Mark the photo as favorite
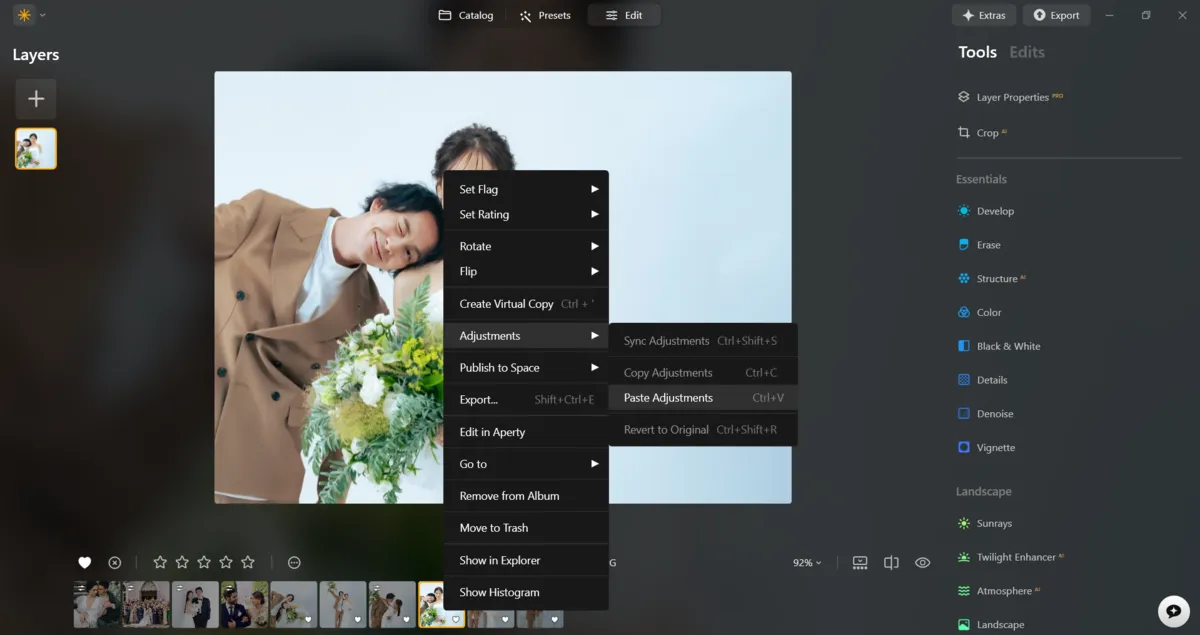The image size is (1200, 635). 85,562
